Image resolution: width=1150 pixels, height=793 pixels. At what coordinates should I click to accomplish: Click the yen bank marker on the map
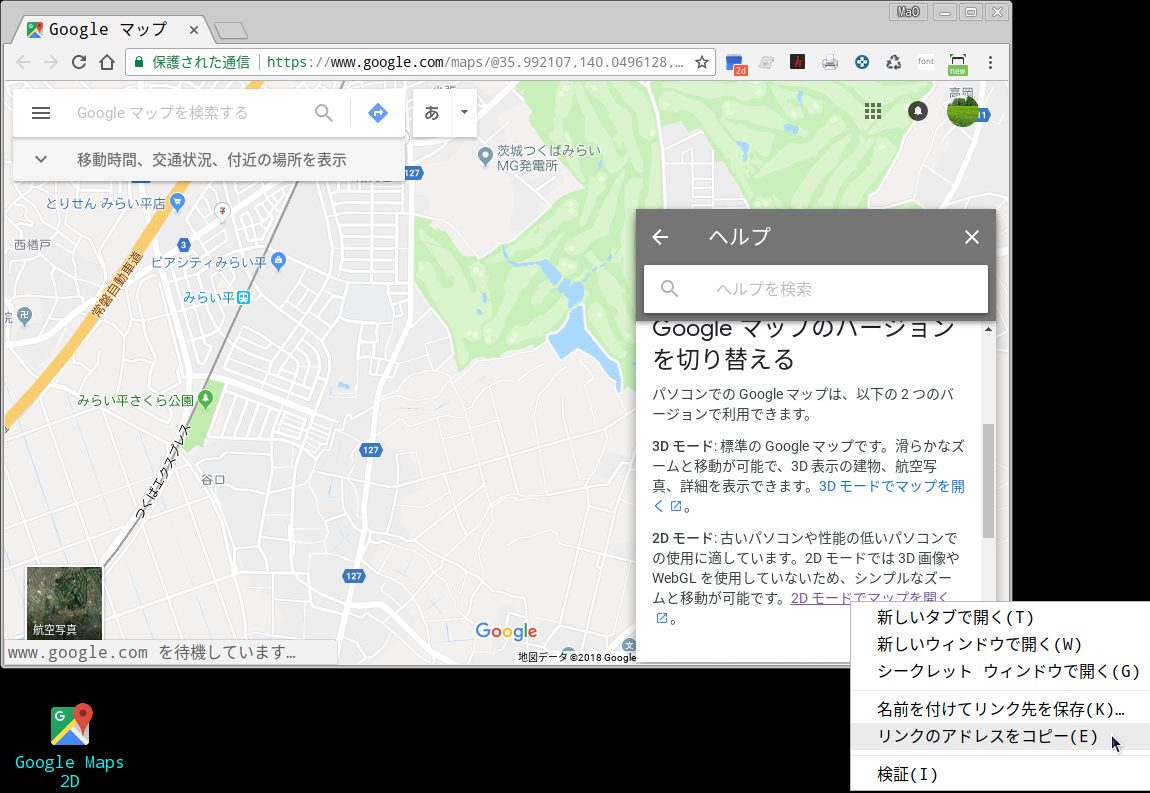(x=222, y=211)
